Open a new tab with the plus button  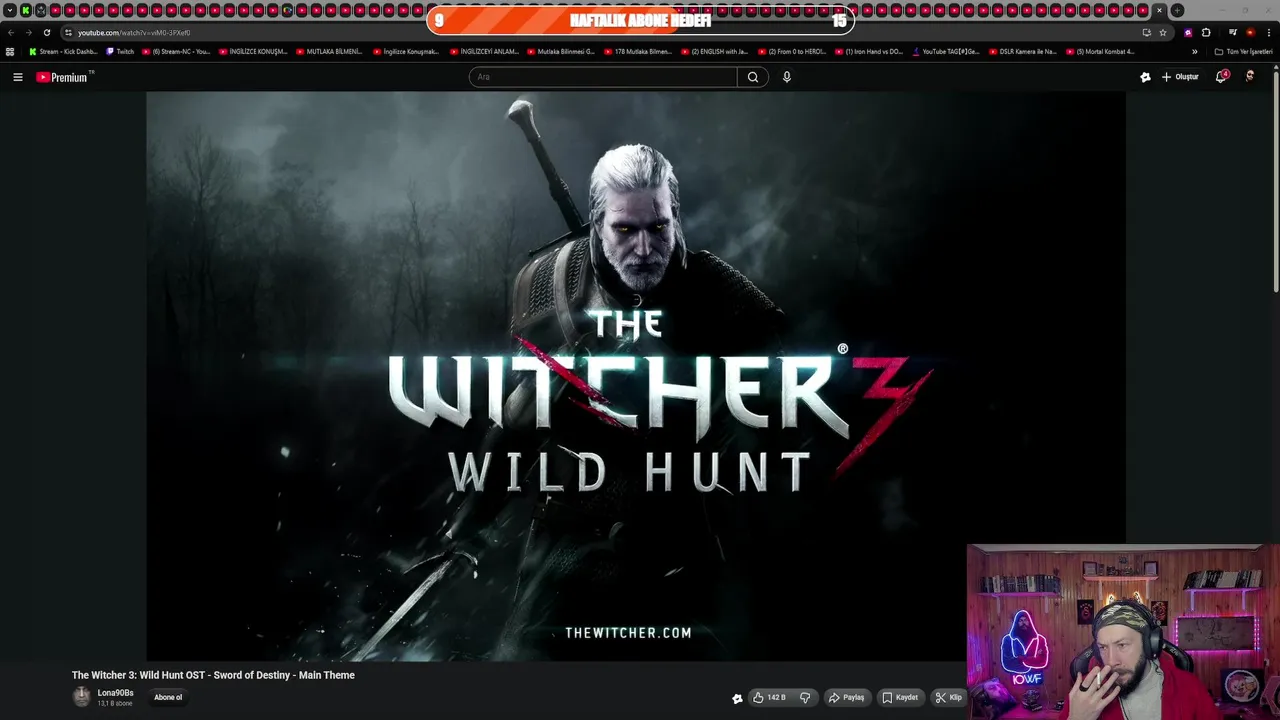[x=1177, y=10]
